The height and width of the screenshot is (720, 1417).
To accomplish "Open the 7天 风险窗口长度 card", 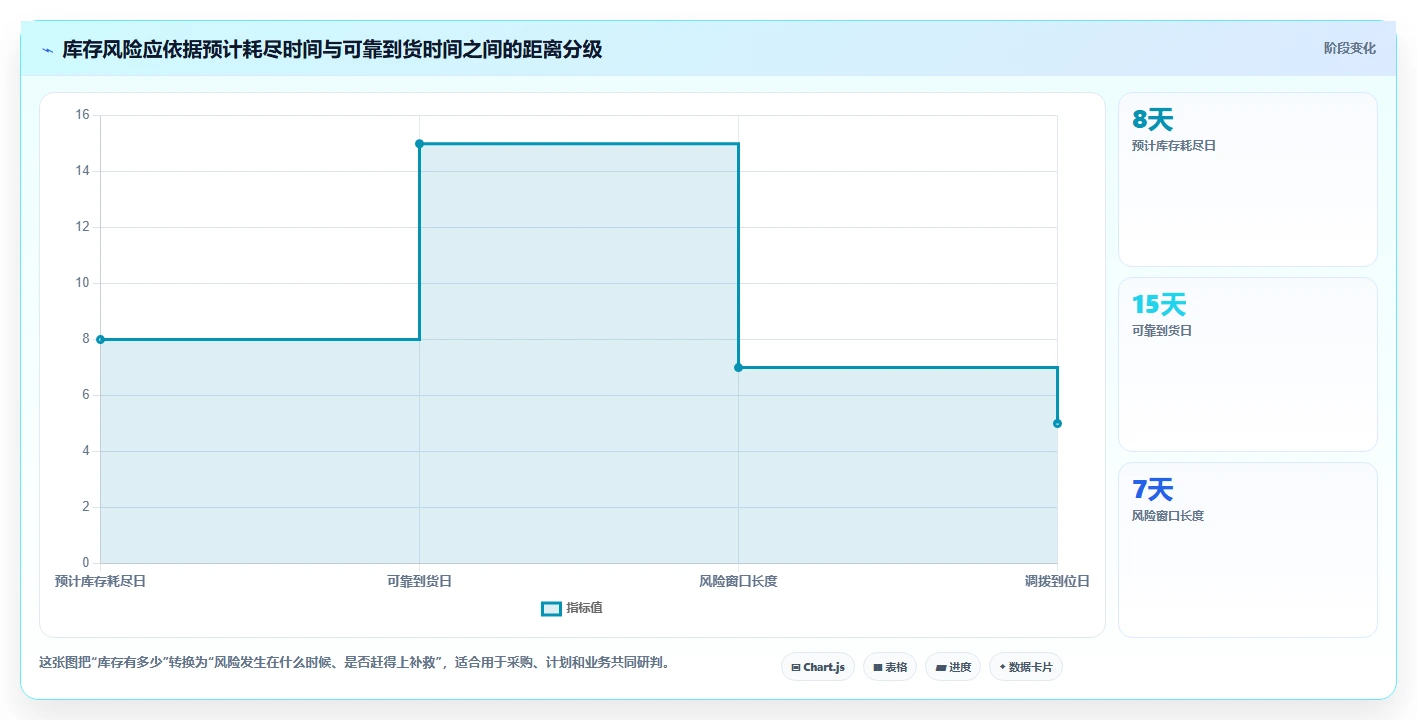I will point(1247,549).
